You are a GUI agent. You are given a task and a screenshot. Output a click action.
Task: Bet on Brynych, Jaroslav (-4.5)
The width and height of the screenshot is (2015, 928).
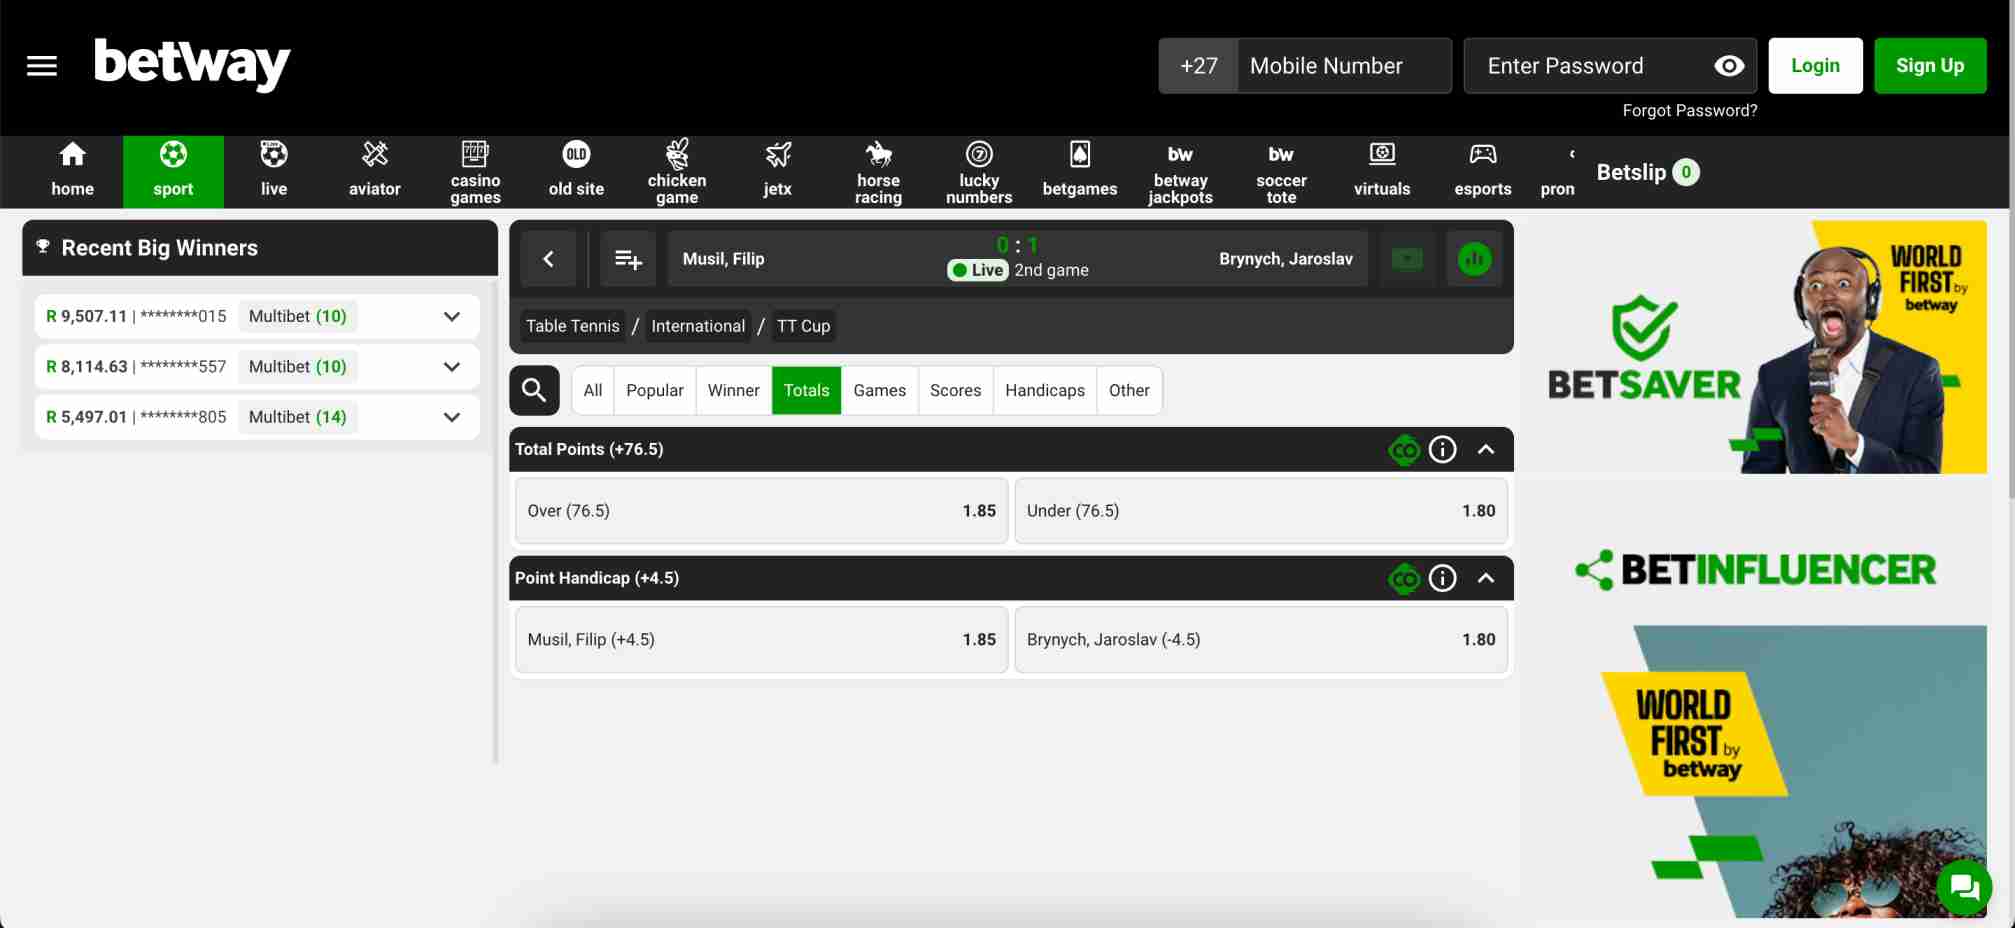point(1261,640)
